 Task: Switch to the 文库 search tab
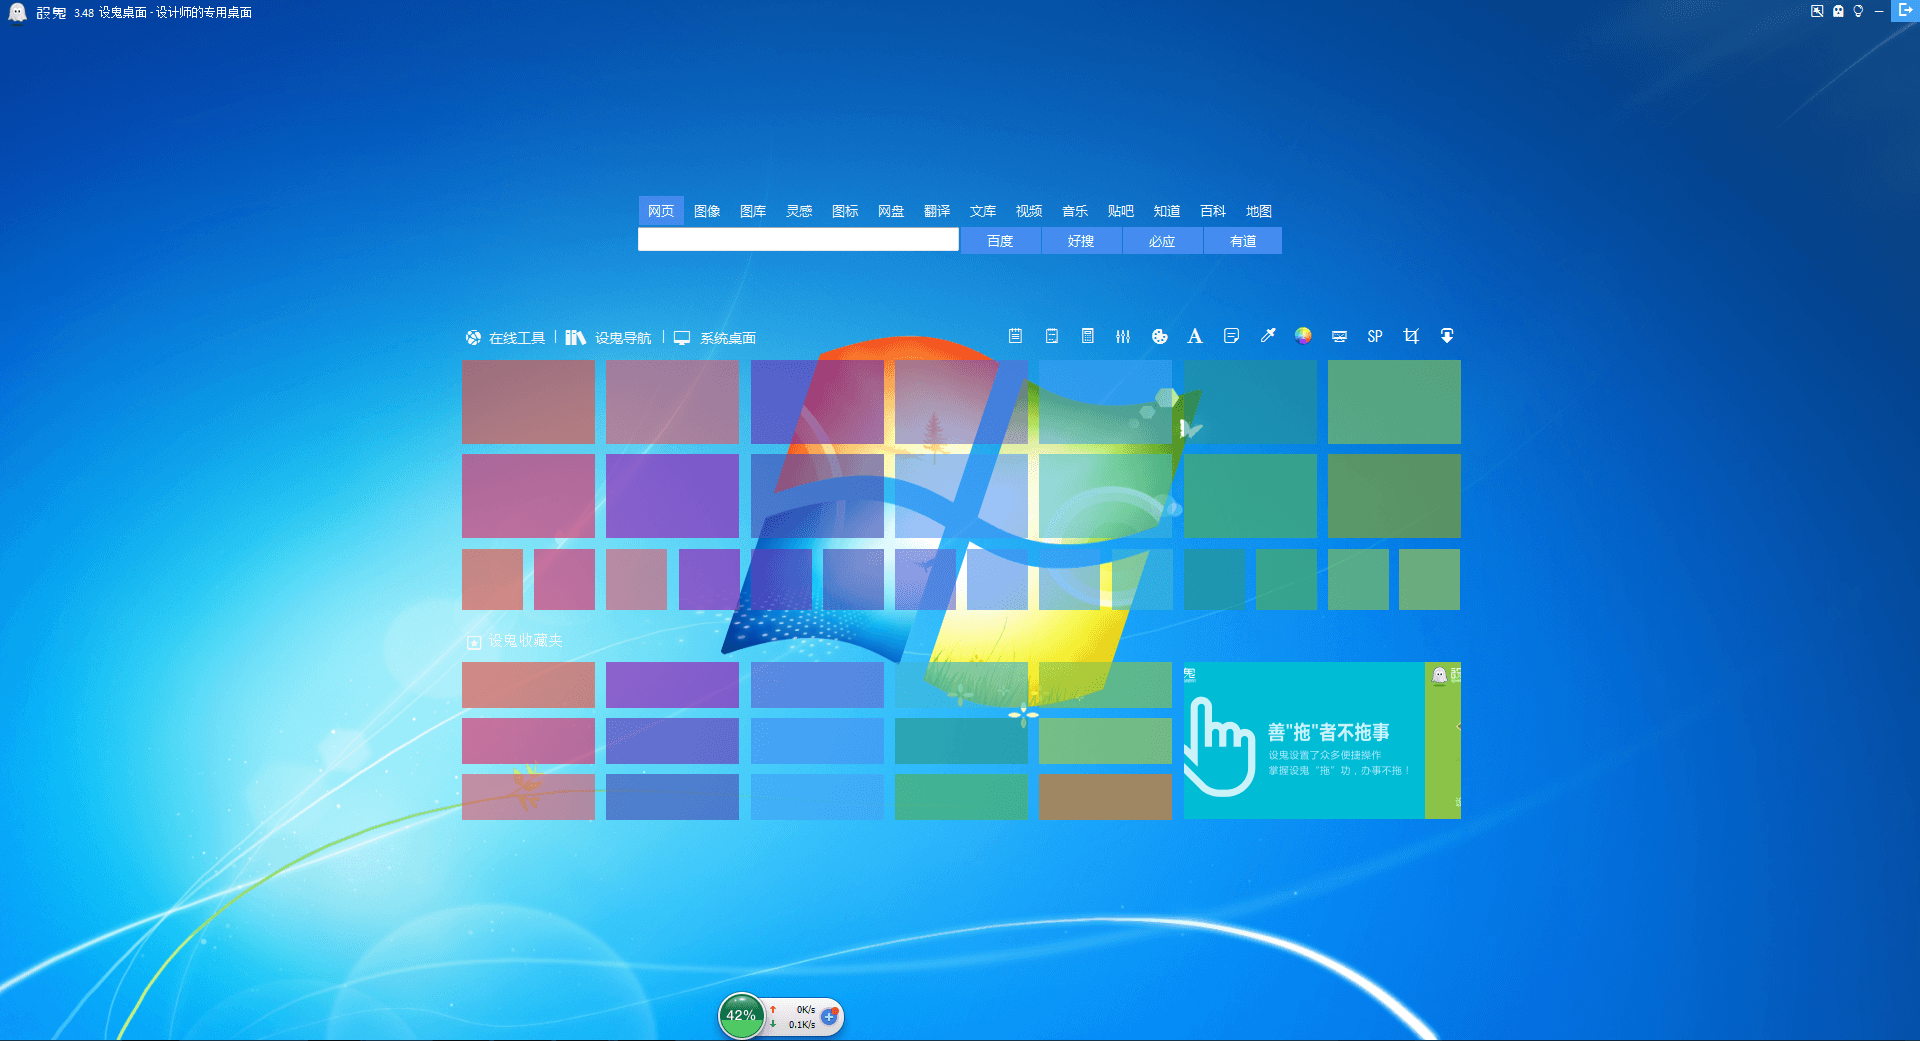(x=983, y=211)
